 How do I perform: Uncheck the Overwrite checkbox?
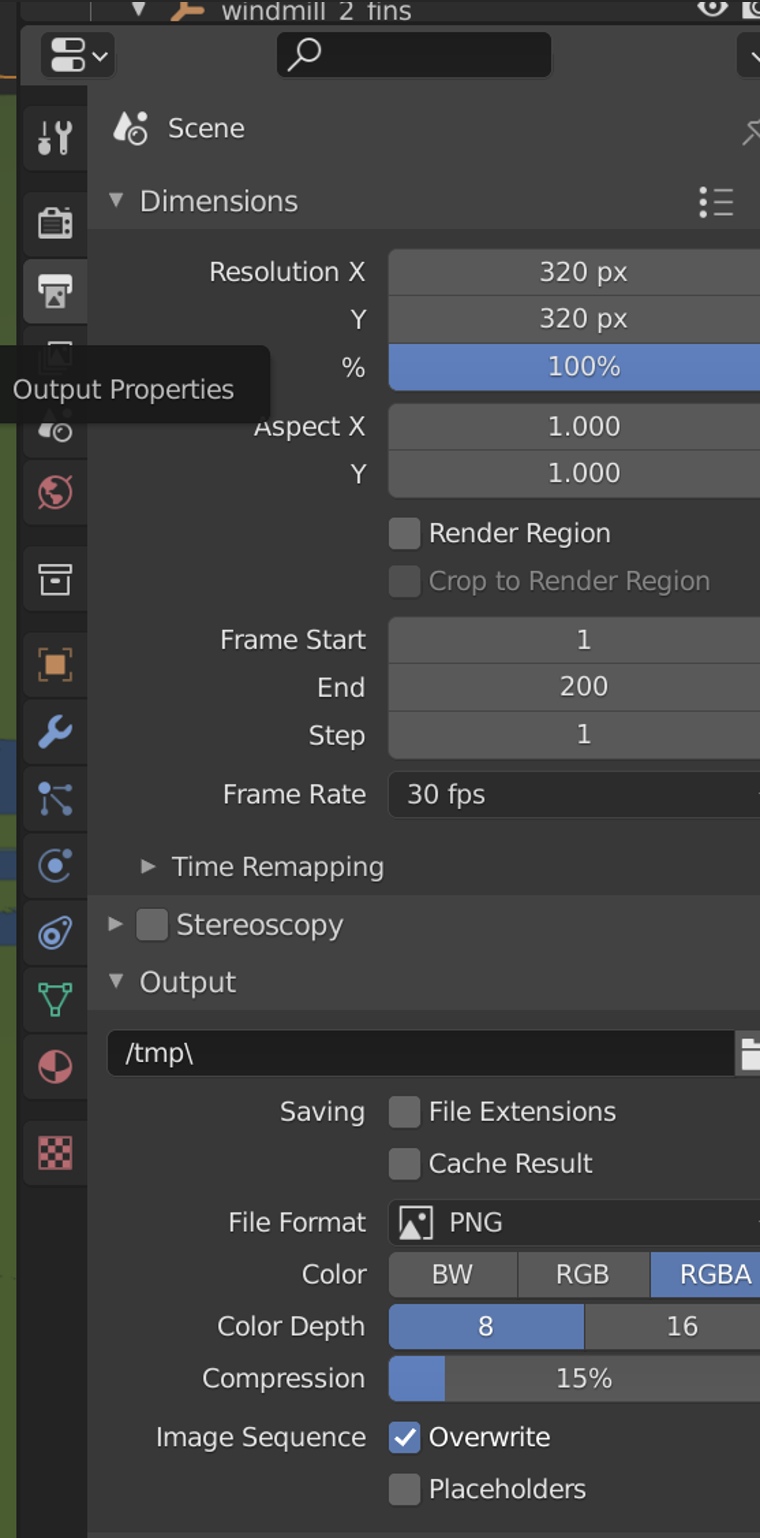(x=404, y=1437)
